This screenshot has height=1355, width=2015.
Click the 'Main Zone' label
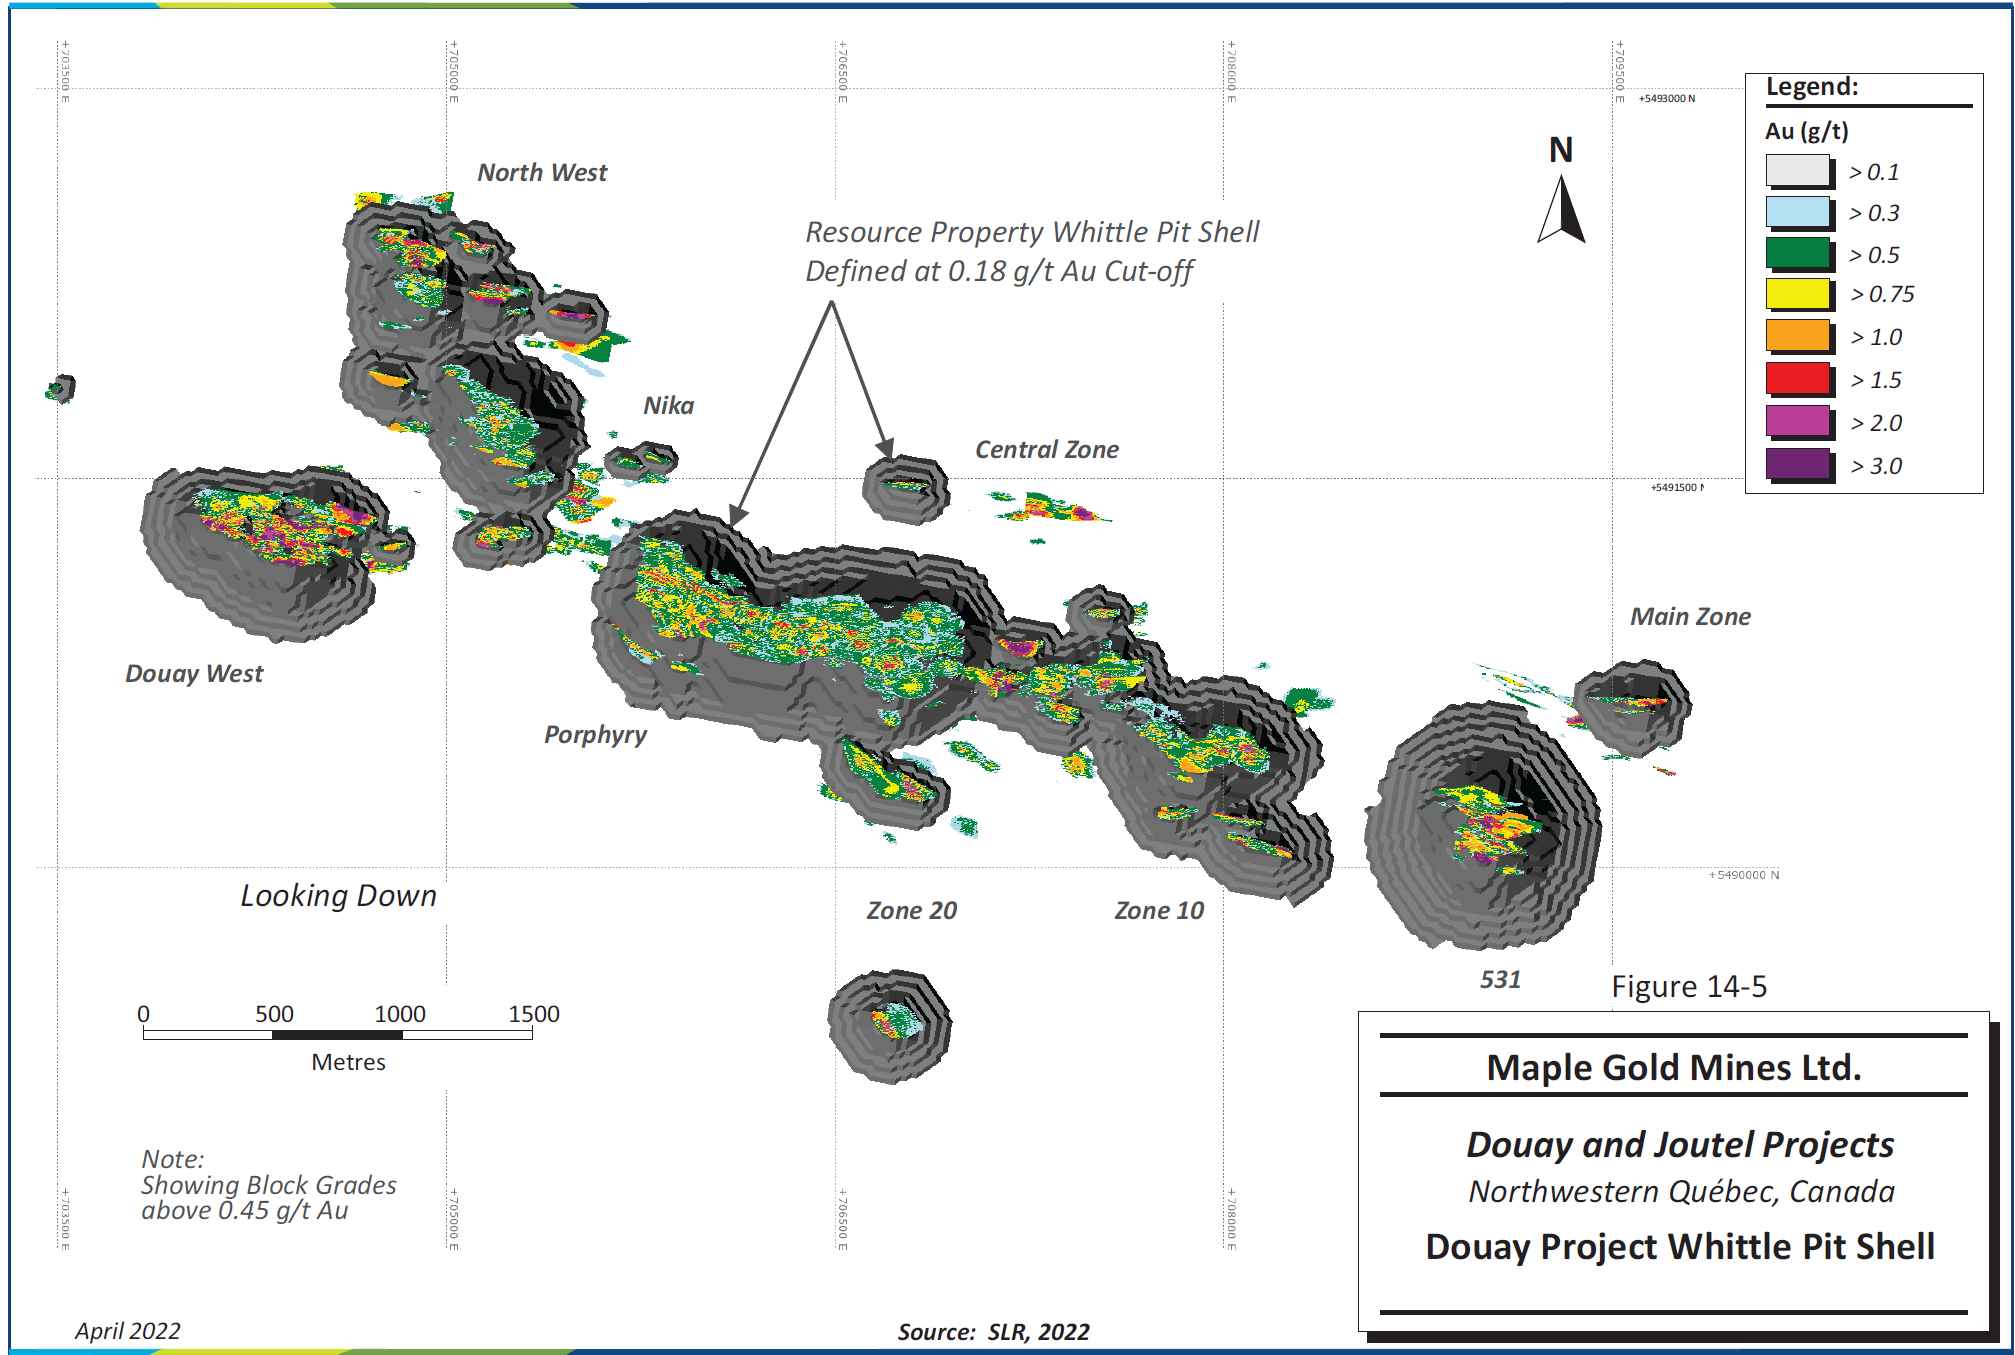tap(1690, 617)
